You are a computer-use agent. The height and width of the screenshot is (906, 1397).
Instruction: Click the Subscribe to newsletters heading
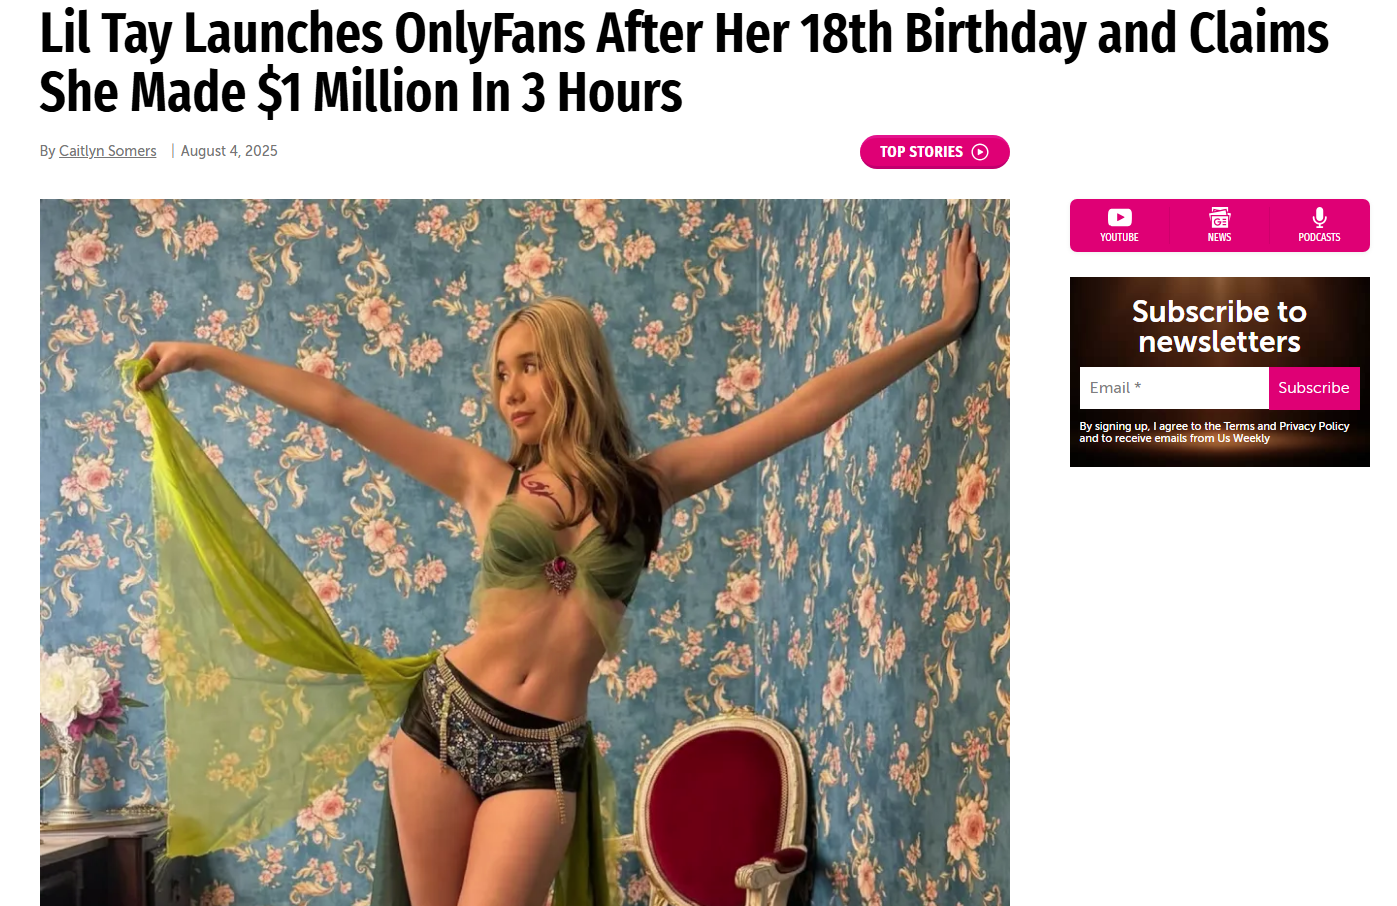click(x=1219, y=326)
